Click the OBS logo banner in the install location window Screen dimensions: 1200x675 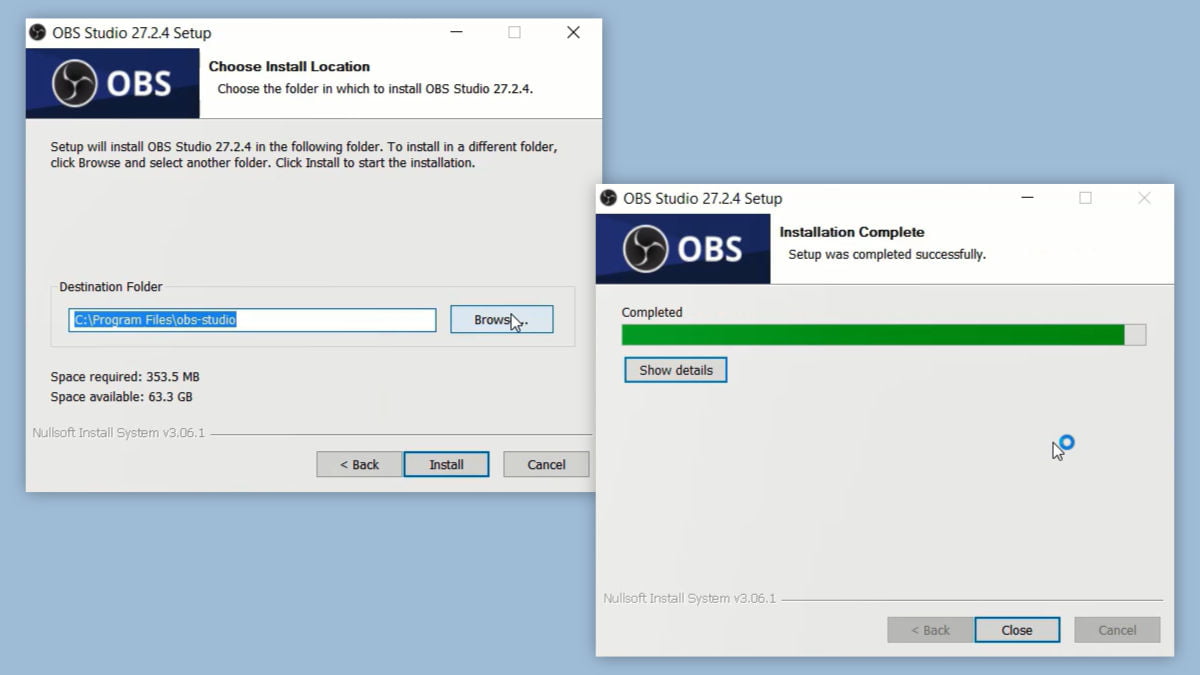click(x=112, y=84)
